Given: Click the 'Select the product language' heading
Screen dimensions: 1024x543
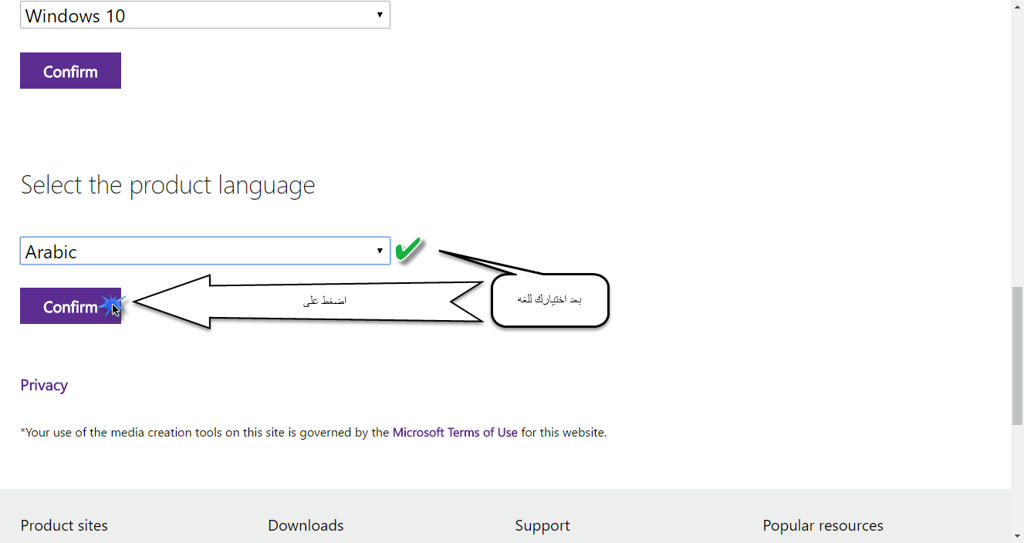Looking at the screenshot, I should pyautogui.click(x=168, y=186).
